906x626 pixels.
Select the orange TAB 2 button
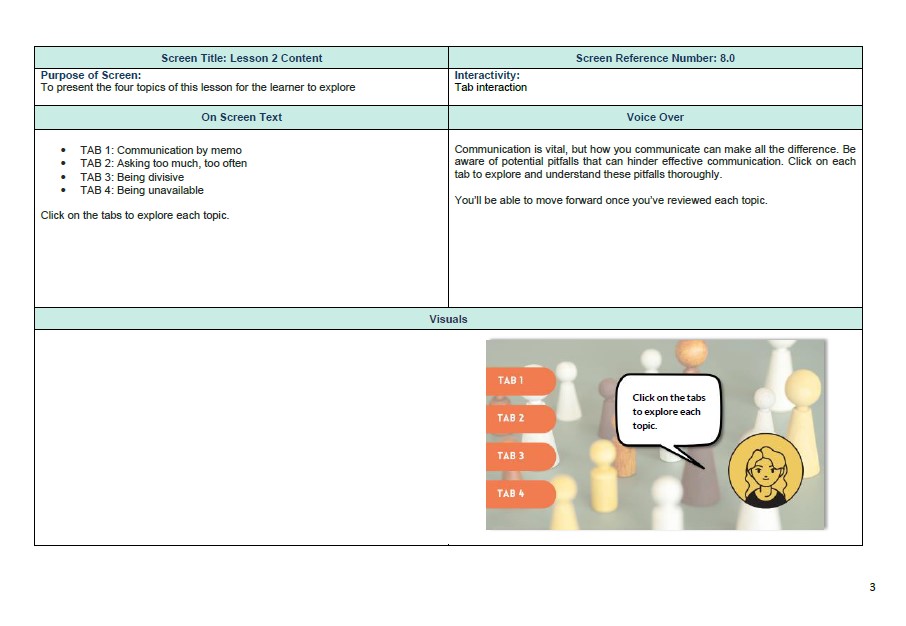(519, 418)
